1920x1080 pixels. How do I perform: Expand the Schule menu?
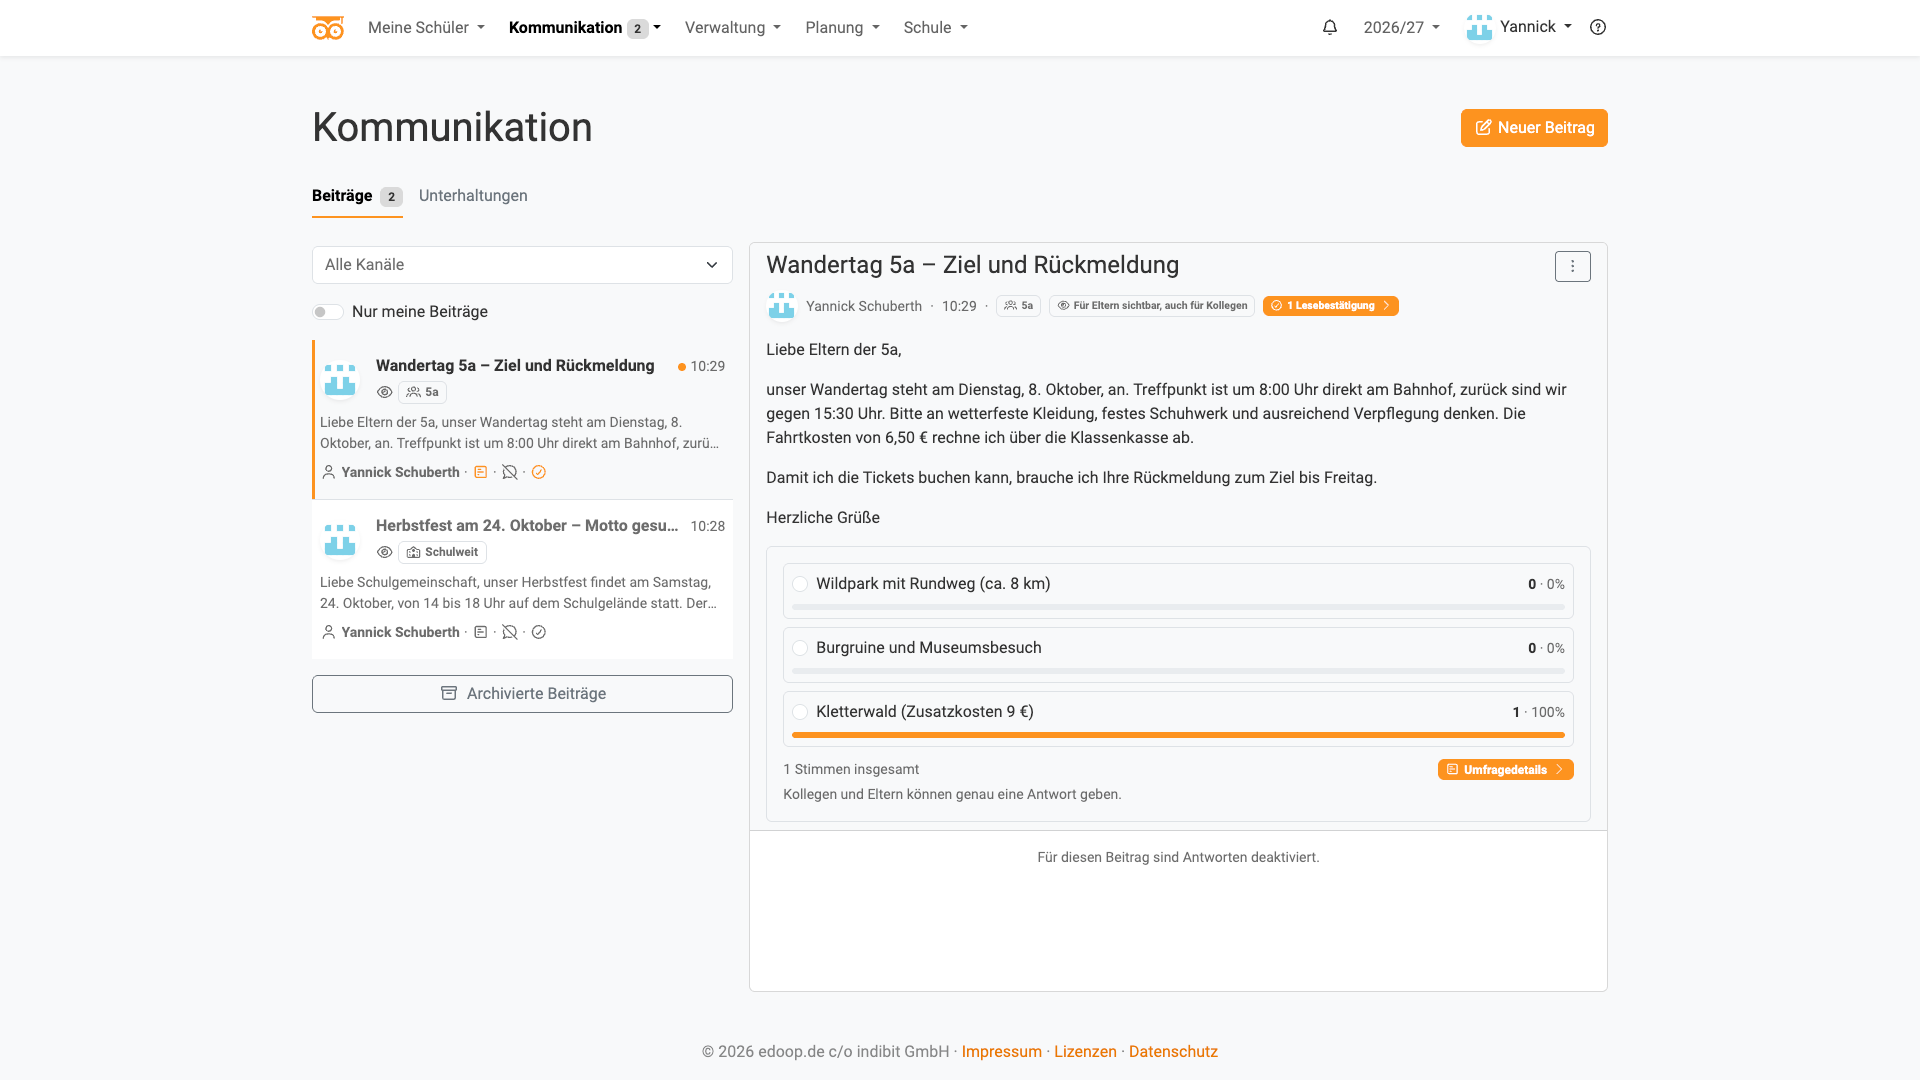[x=935, y=28]
